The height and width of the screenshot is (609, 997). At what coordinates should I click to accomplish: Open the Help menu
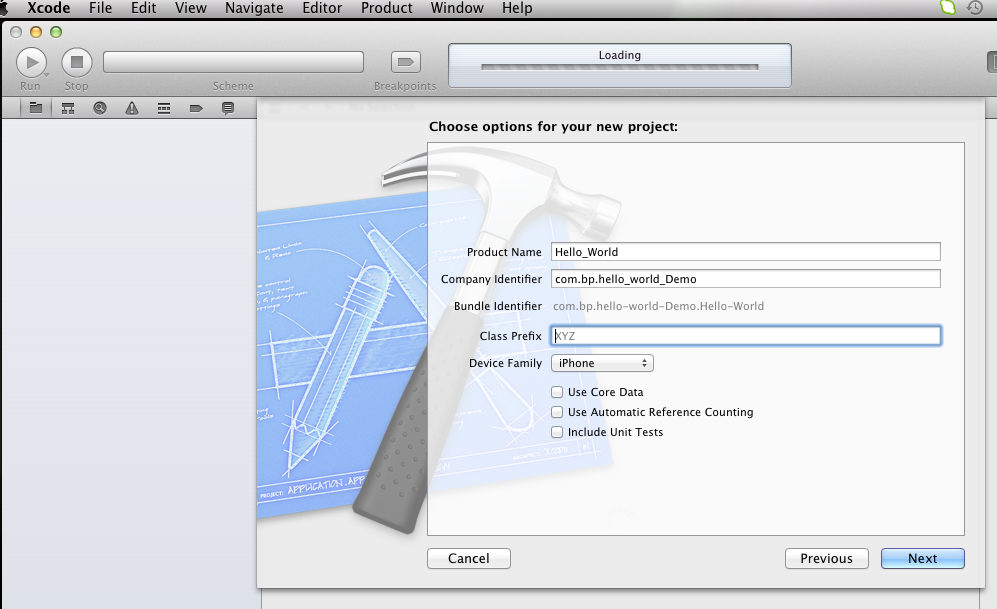click(x=517, y=8)
